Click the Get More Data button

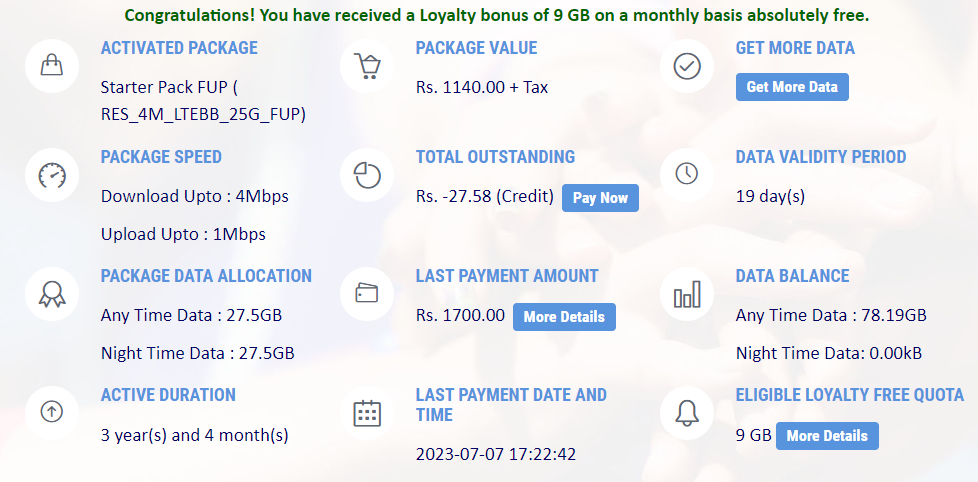pyautogui.click(x=792, y=87)
